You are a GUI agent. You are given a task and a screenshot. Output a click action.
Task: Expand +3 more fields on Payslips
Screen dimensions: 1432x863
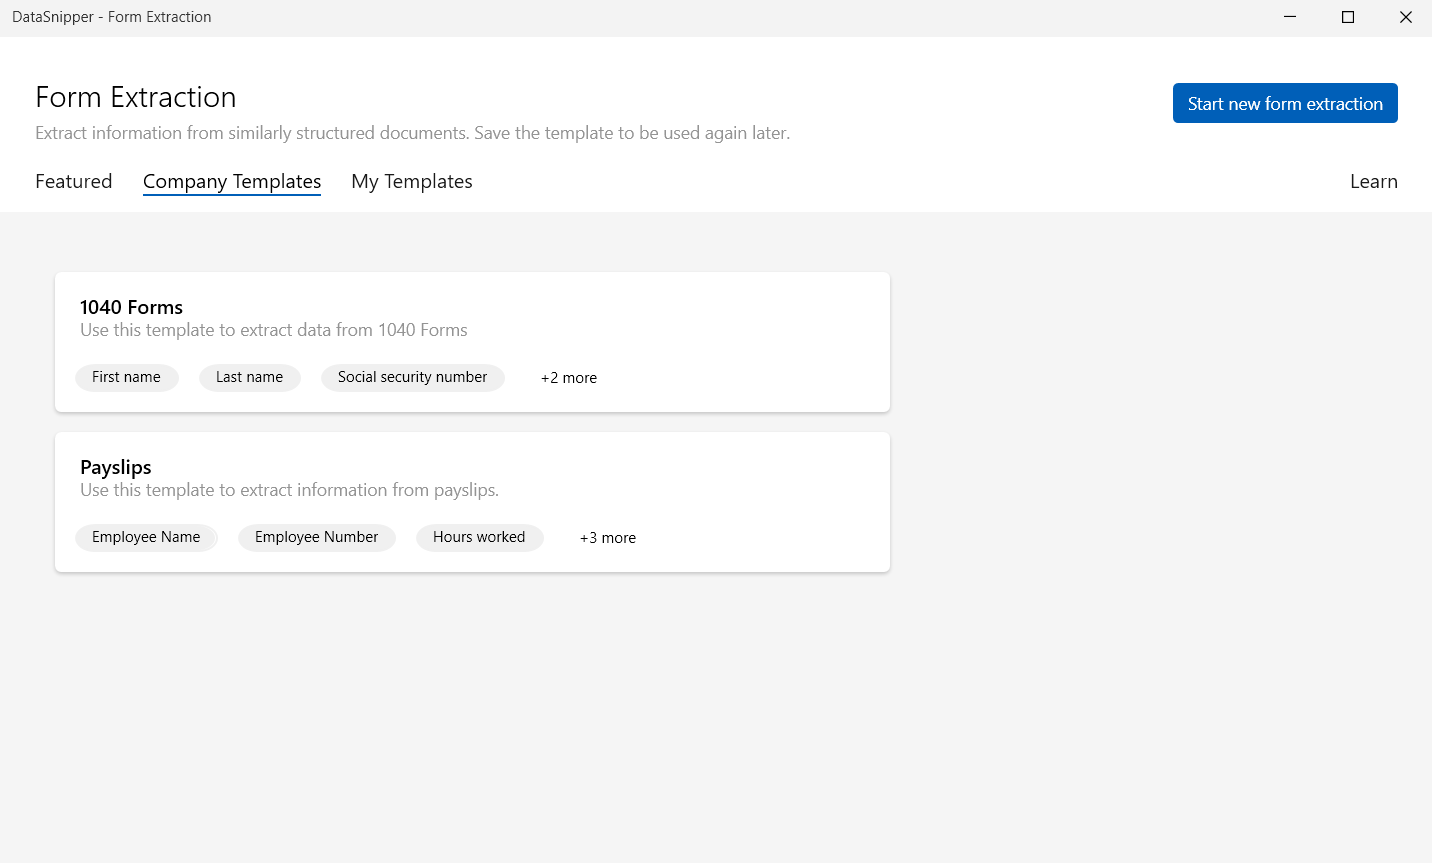point(607,538)
